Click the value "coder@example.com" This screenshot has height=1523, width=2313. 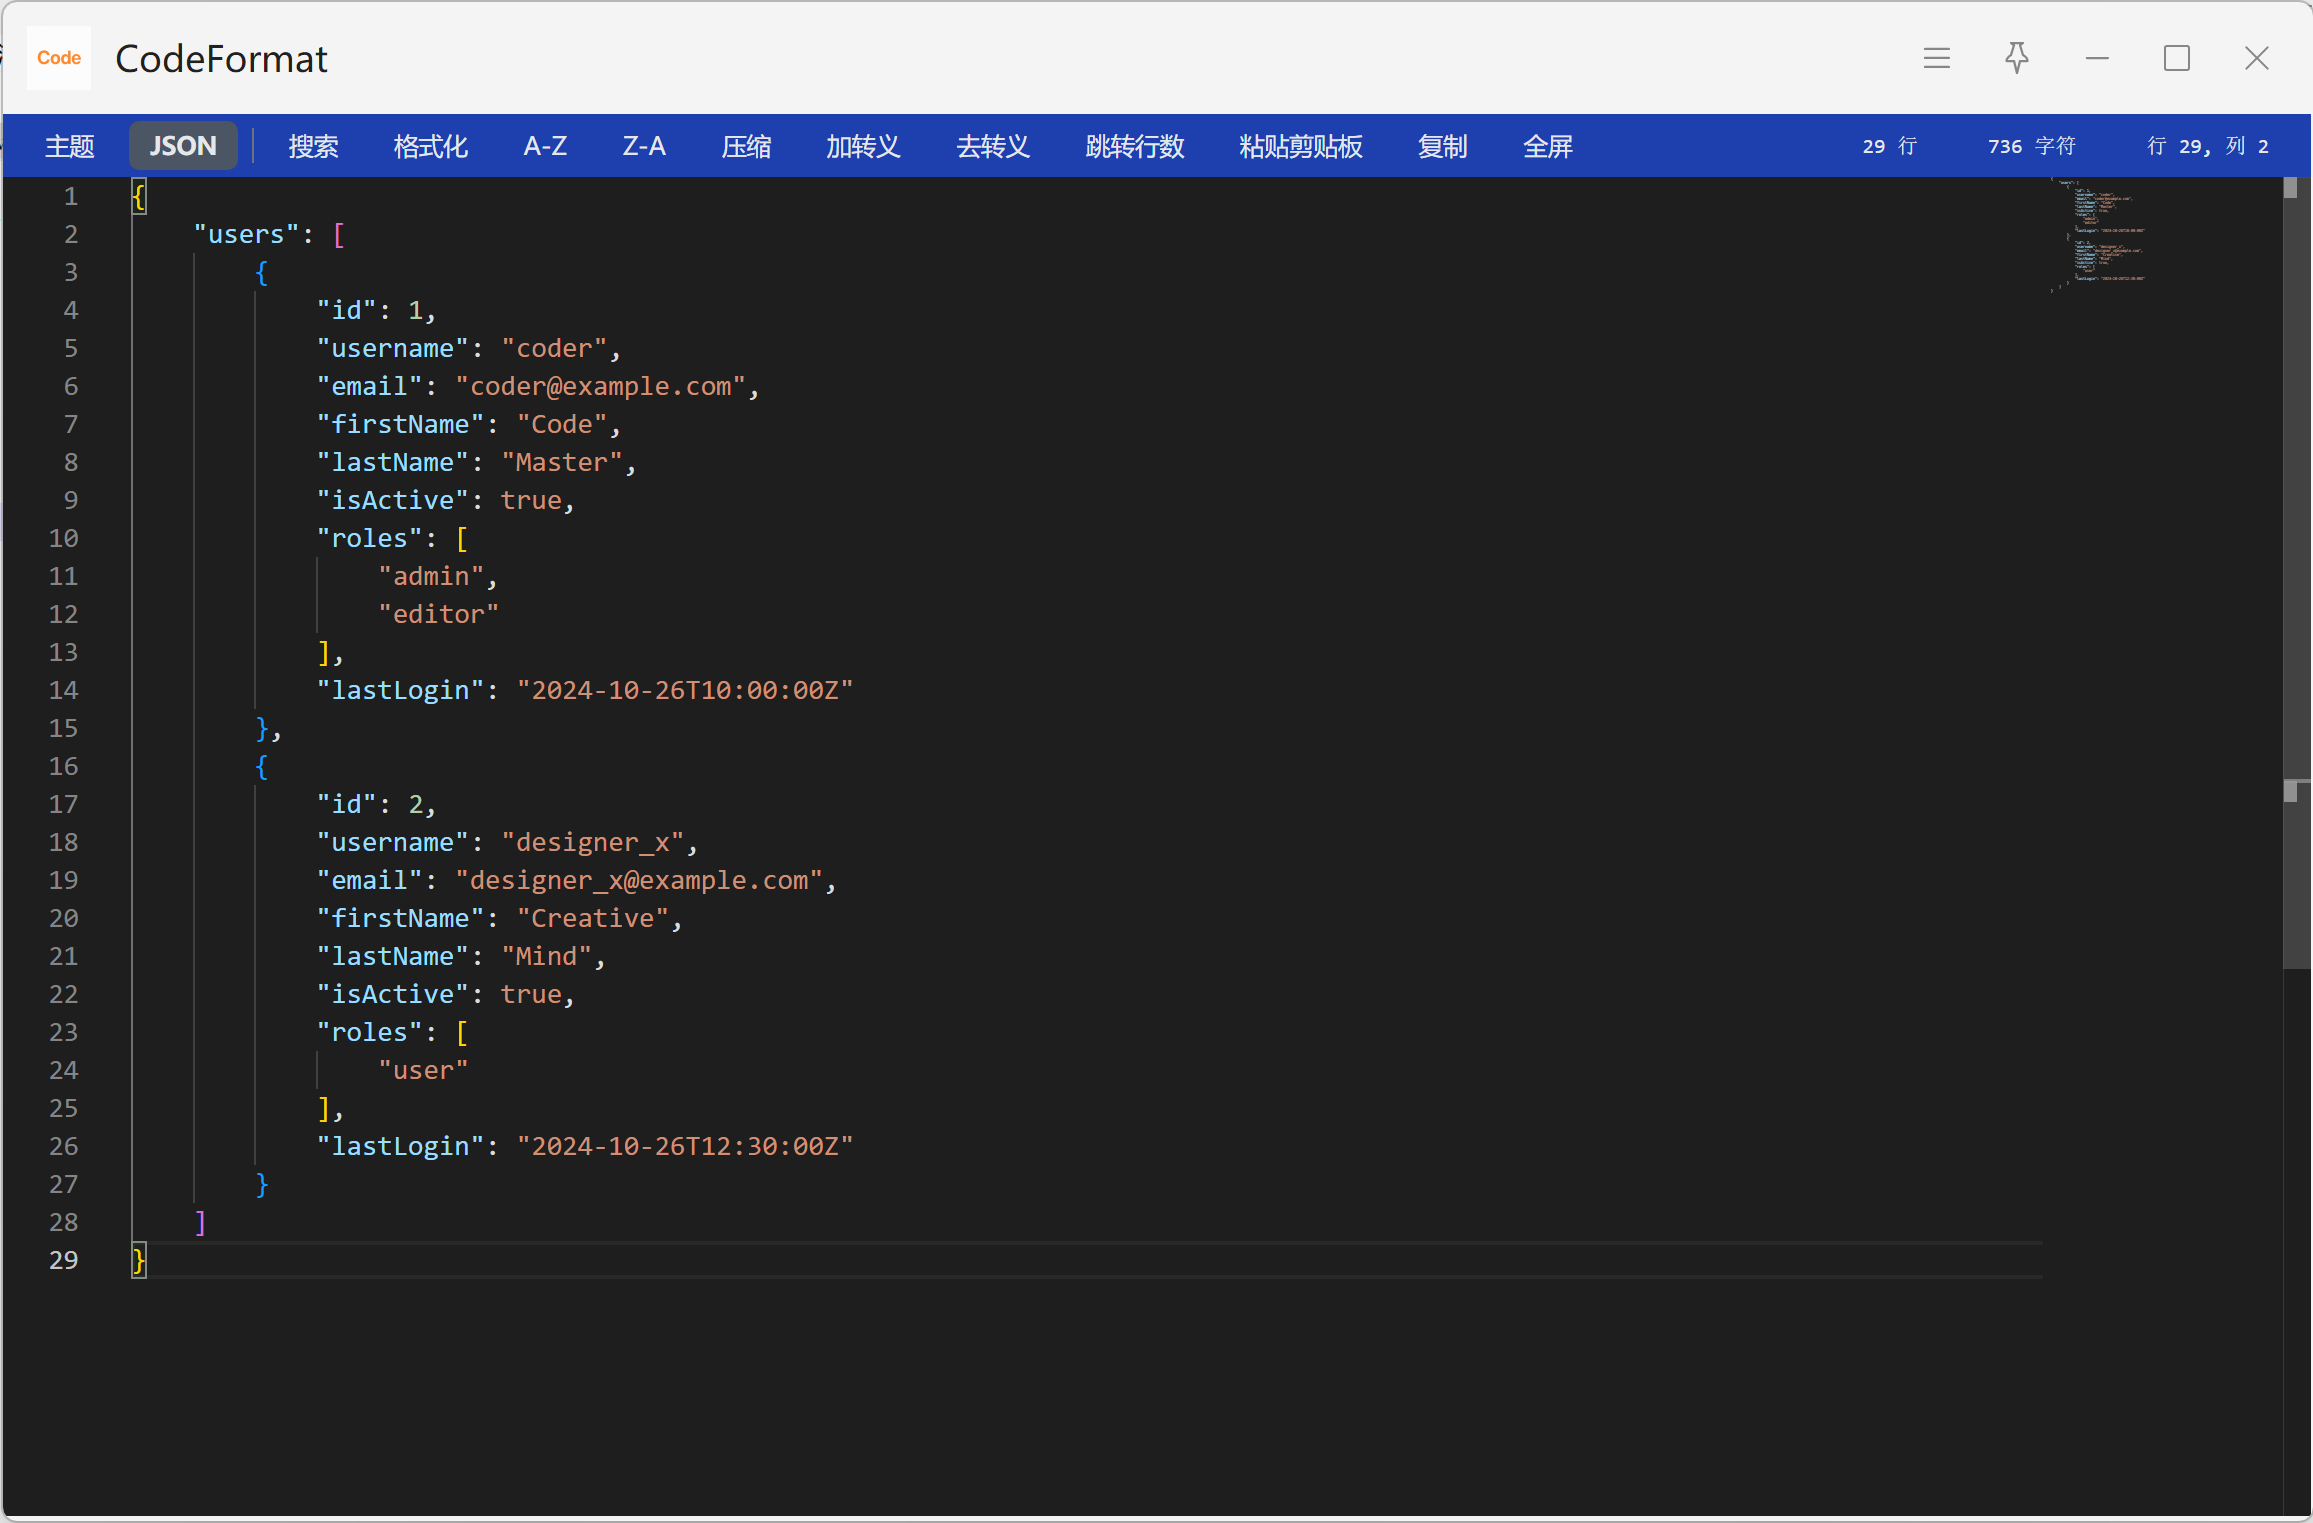point(601,386)
